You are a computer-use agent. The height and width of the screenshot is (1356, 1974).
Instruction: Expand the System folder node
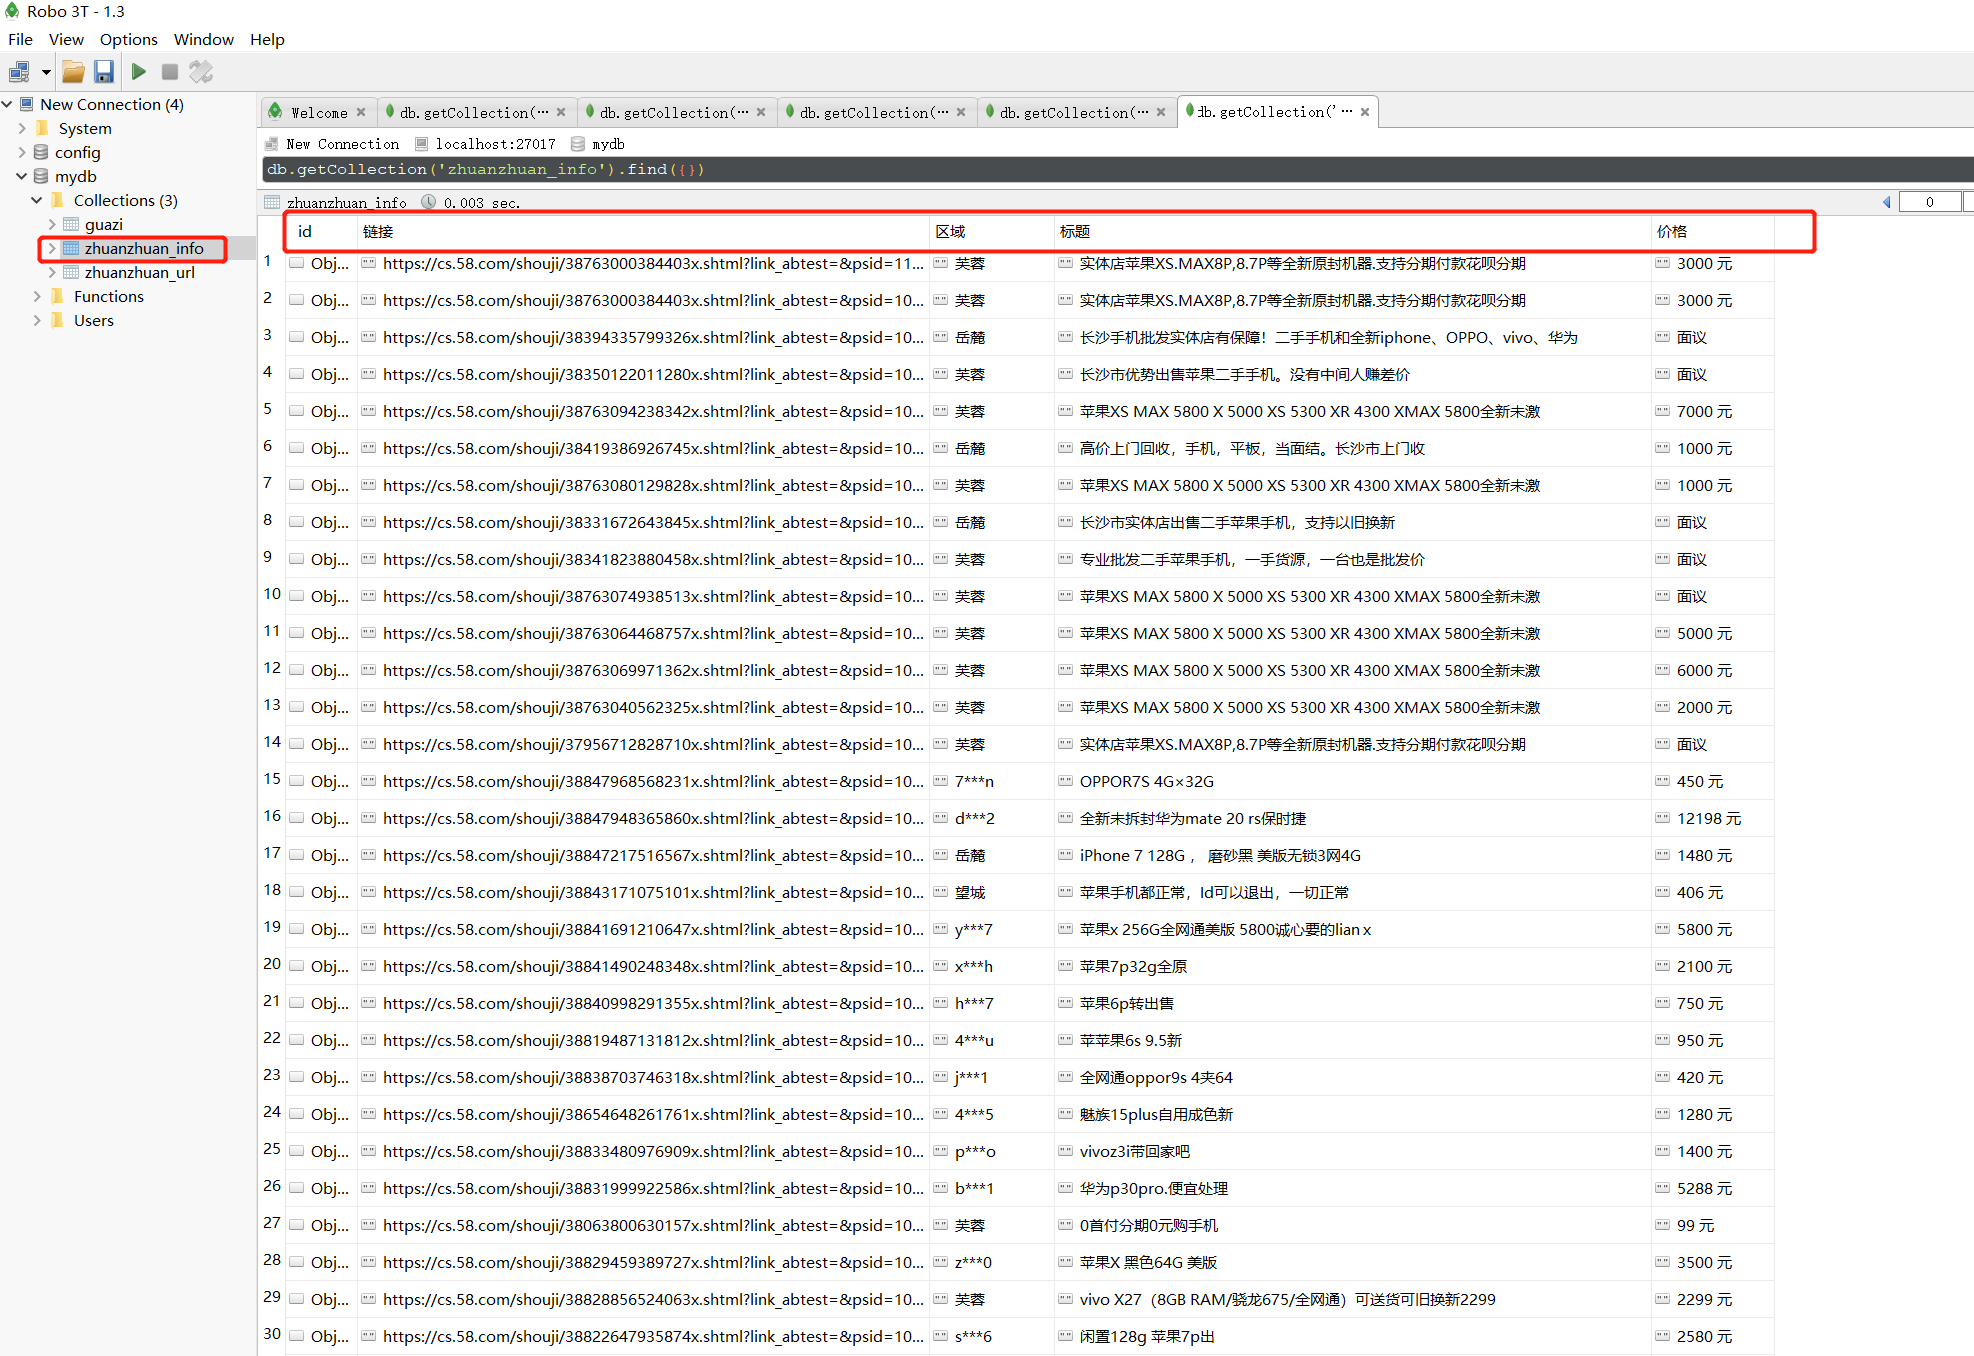[22, 128]
